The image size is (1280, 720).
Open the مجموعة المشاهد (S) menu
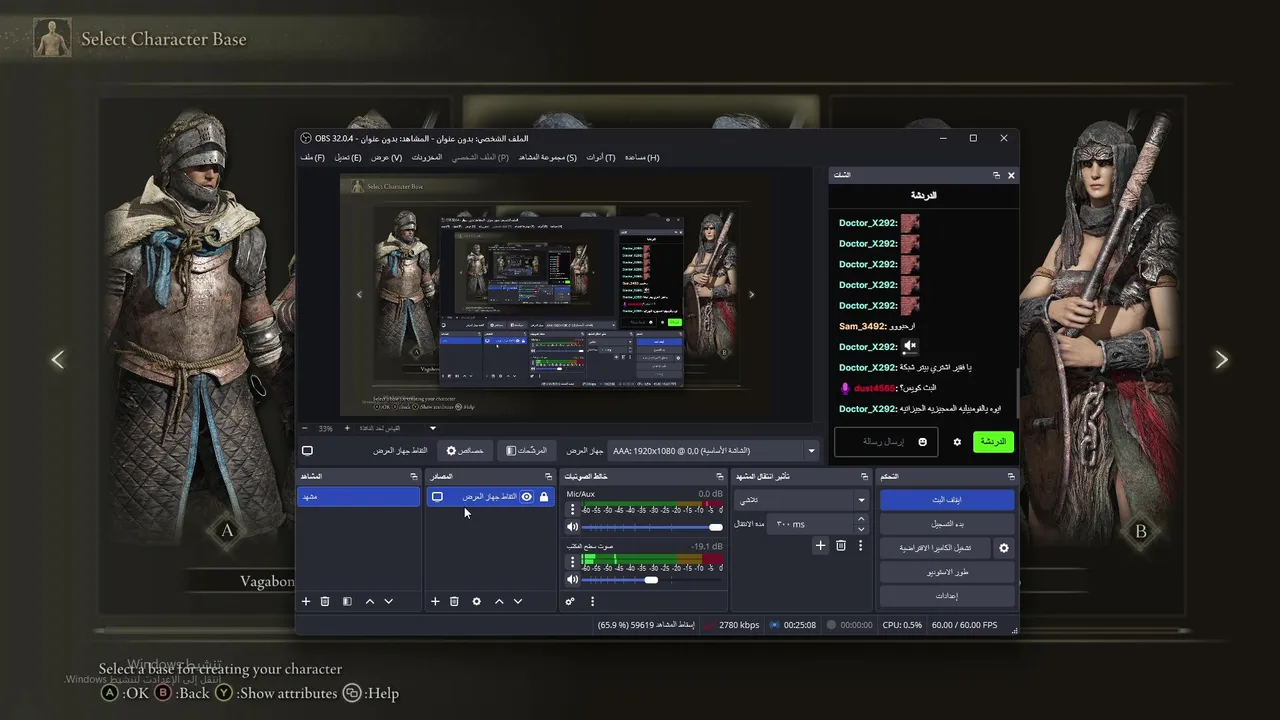coord(547,157)
